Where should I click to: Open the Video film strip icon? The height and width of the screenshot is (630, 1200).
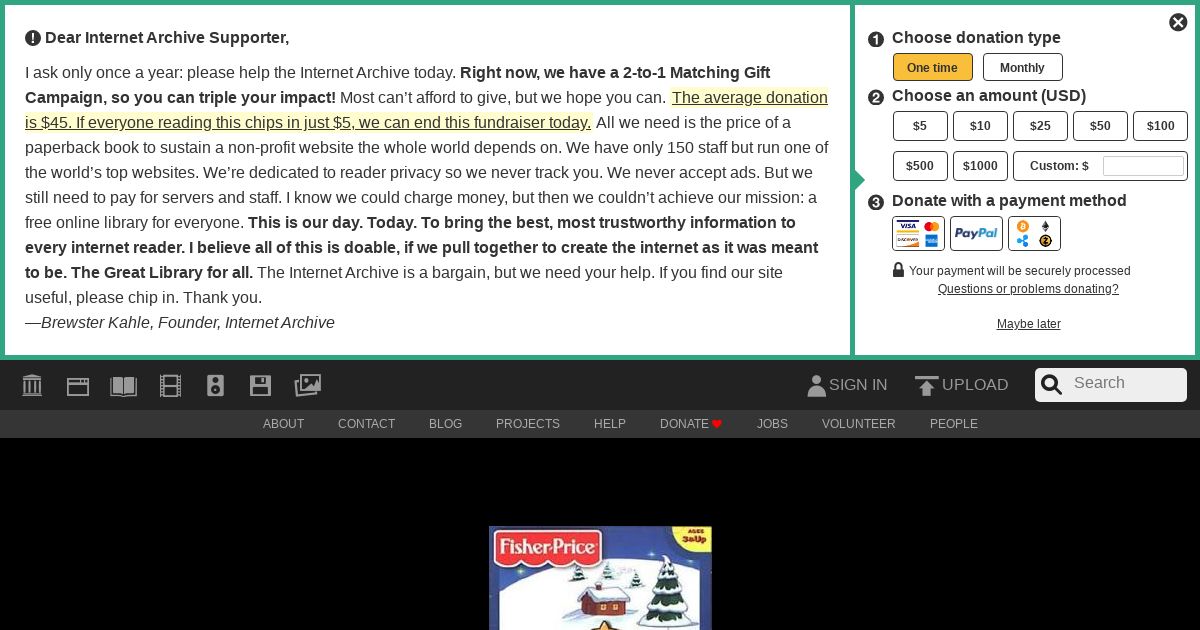coord(170,386)
